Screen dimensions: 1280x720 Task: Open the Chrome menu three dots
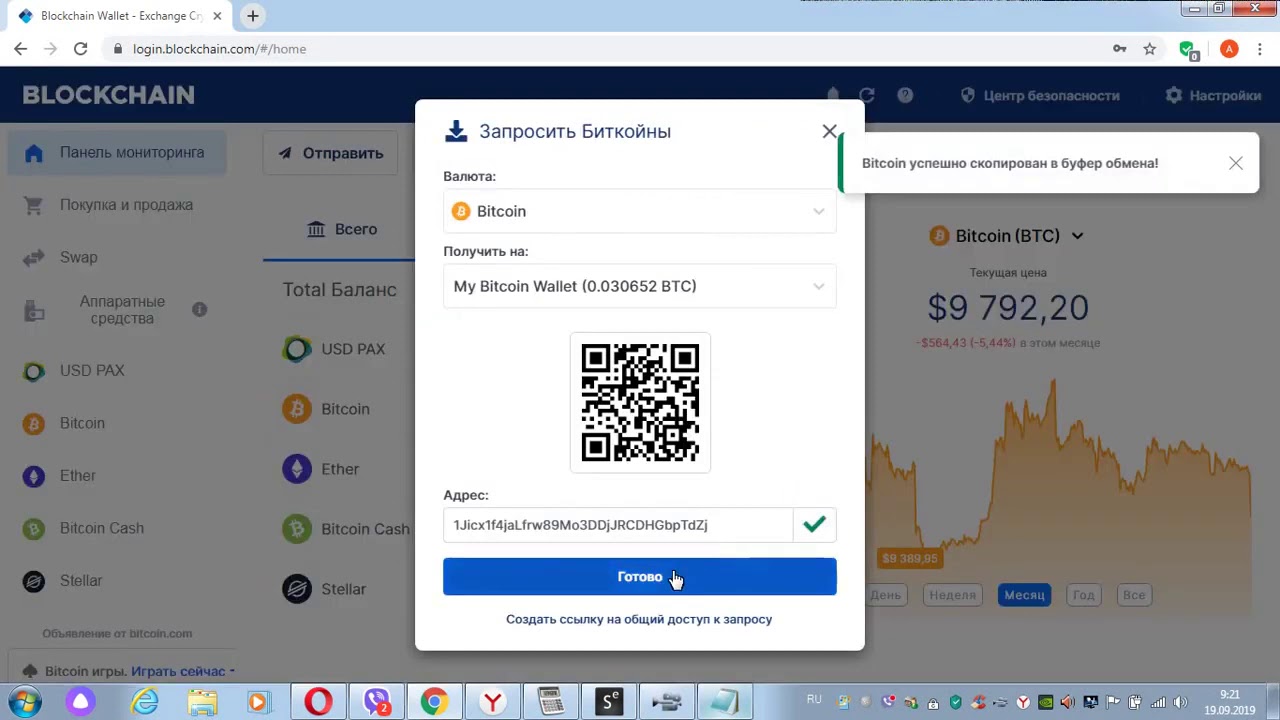click(1260, 48)
